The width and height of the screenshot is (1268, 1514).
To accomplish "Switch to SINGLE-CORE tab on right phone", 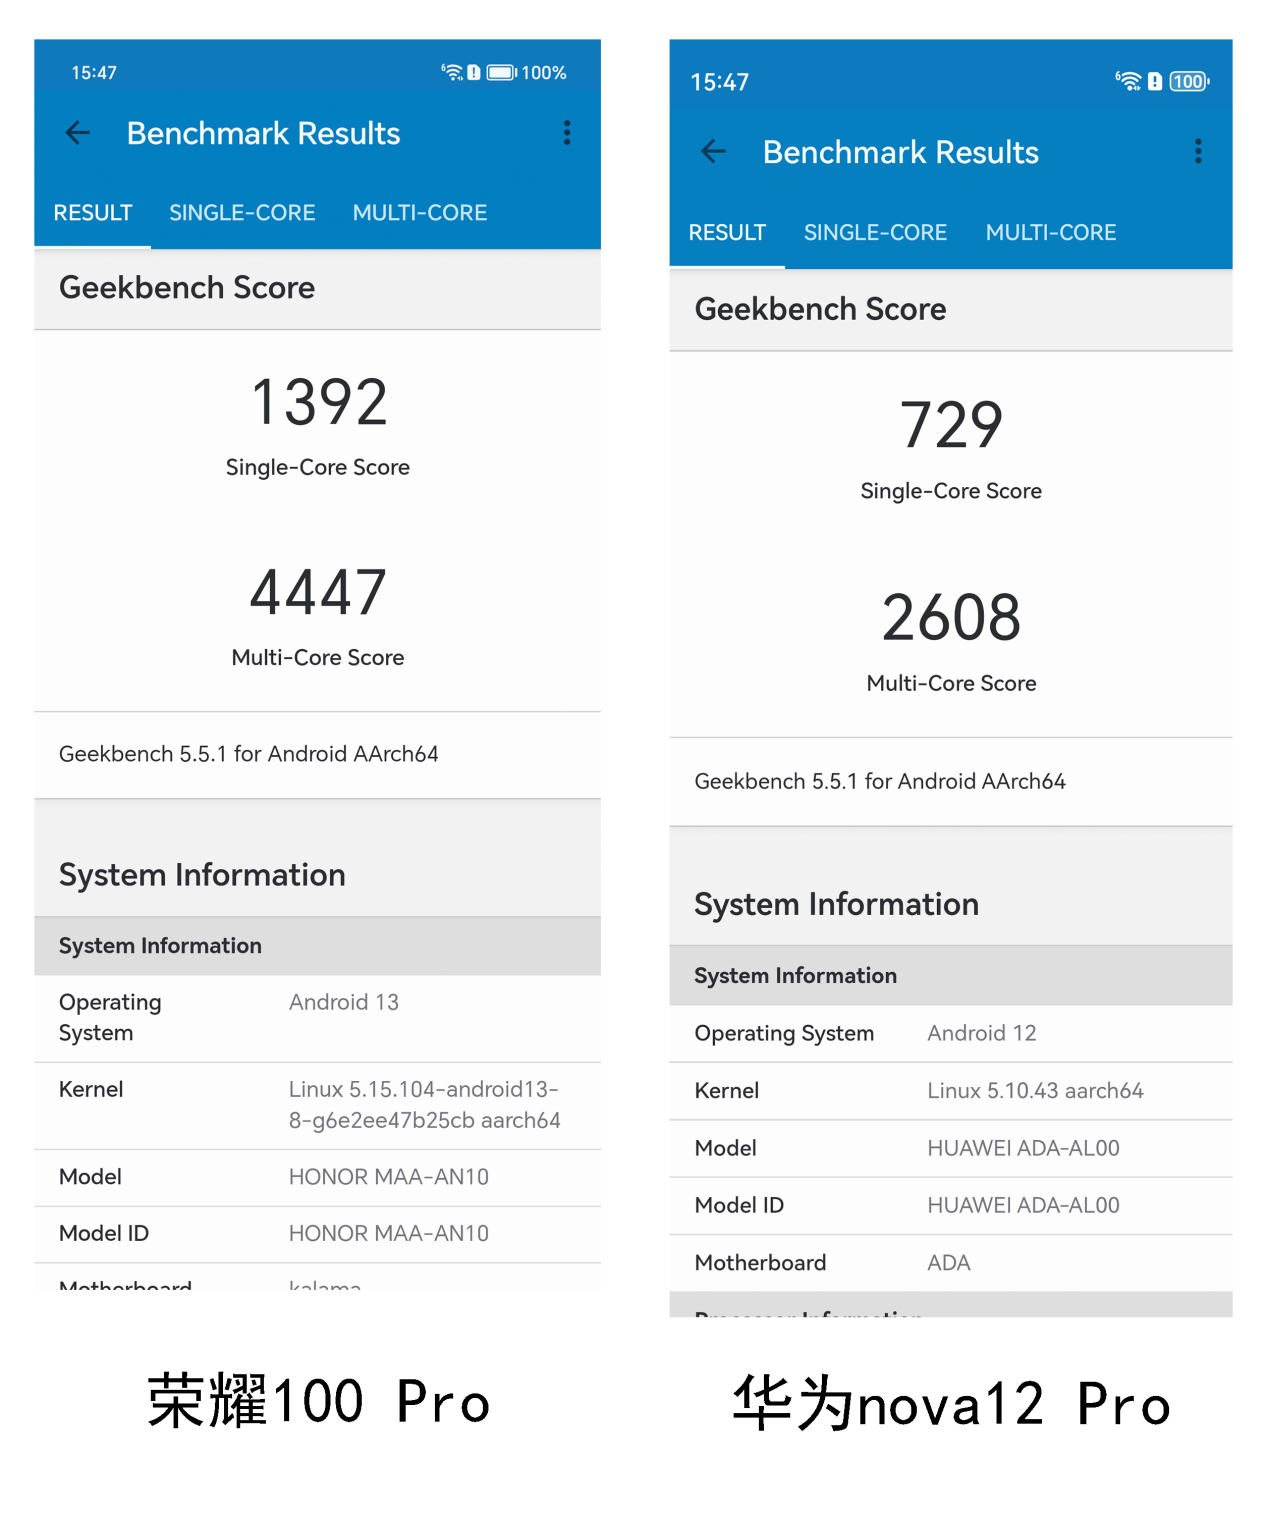I will tap(875, 233).
